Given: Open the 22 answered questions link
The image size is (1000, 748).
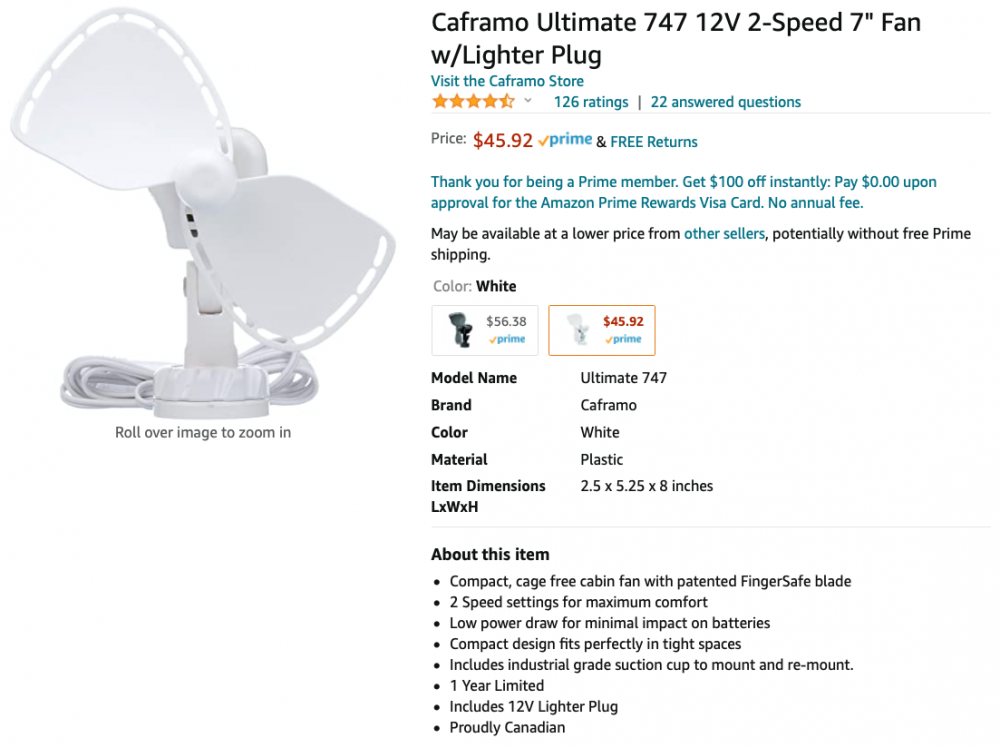Looking at the screenshot, I should point(725,102).
